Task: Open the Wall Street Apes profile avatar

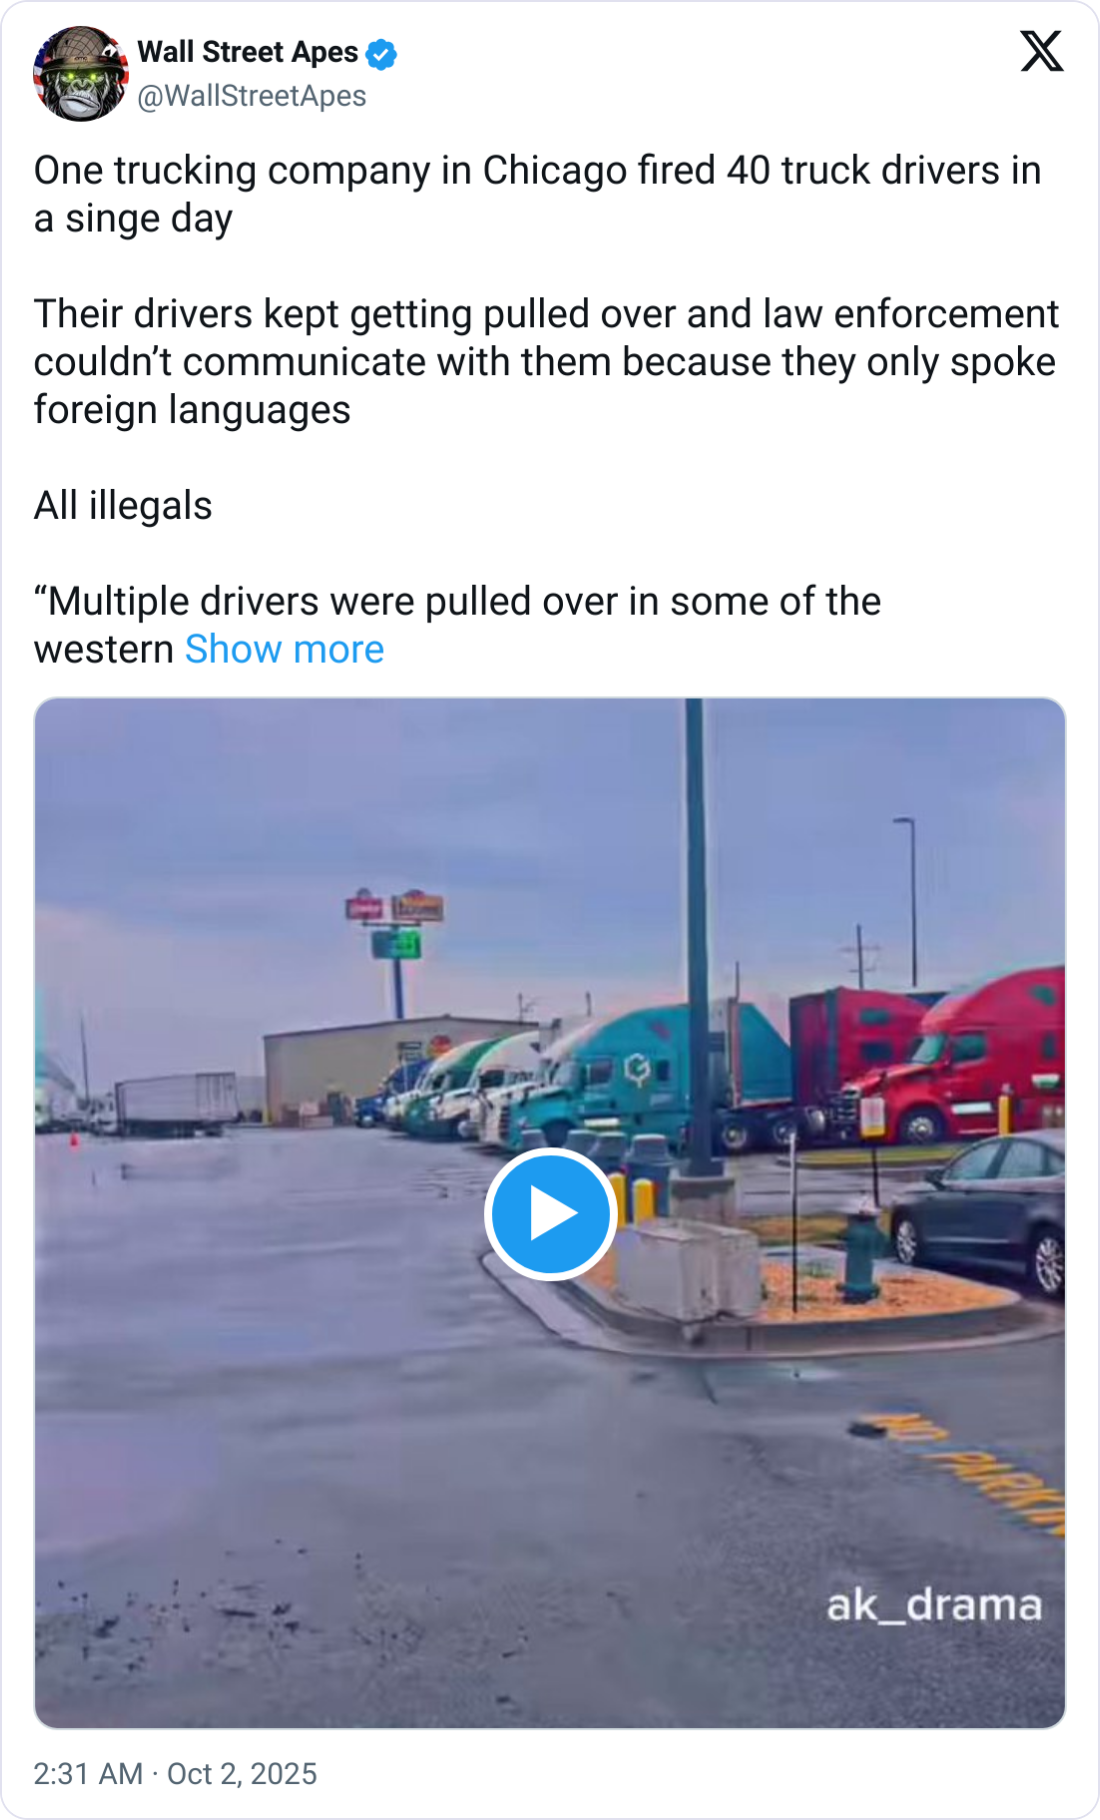Action: click(x=81, y=73)
